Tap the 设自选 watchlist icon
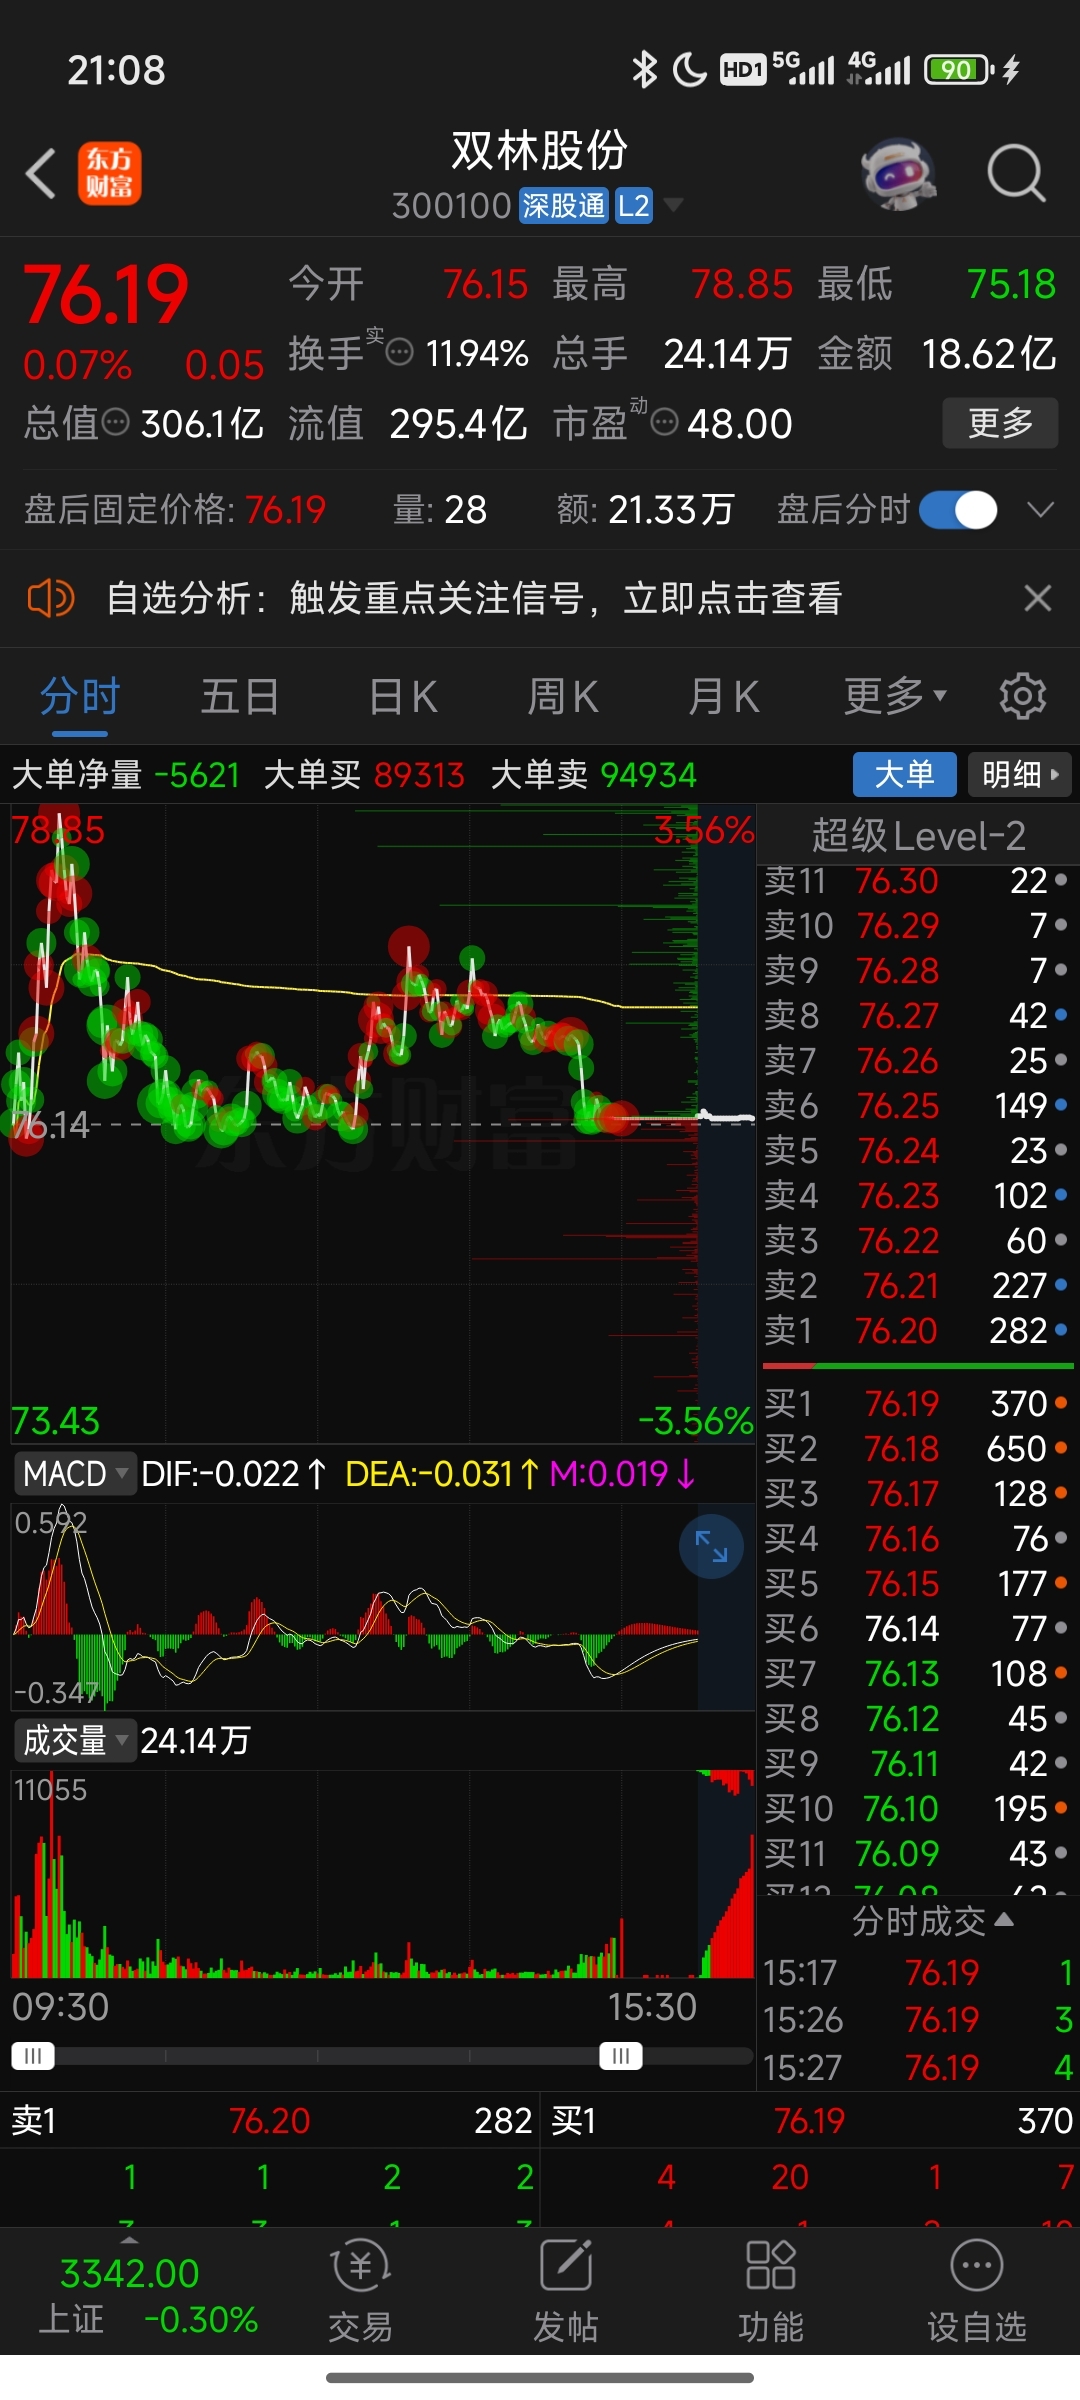1080x2400 pixels. tap(977, 2291)
